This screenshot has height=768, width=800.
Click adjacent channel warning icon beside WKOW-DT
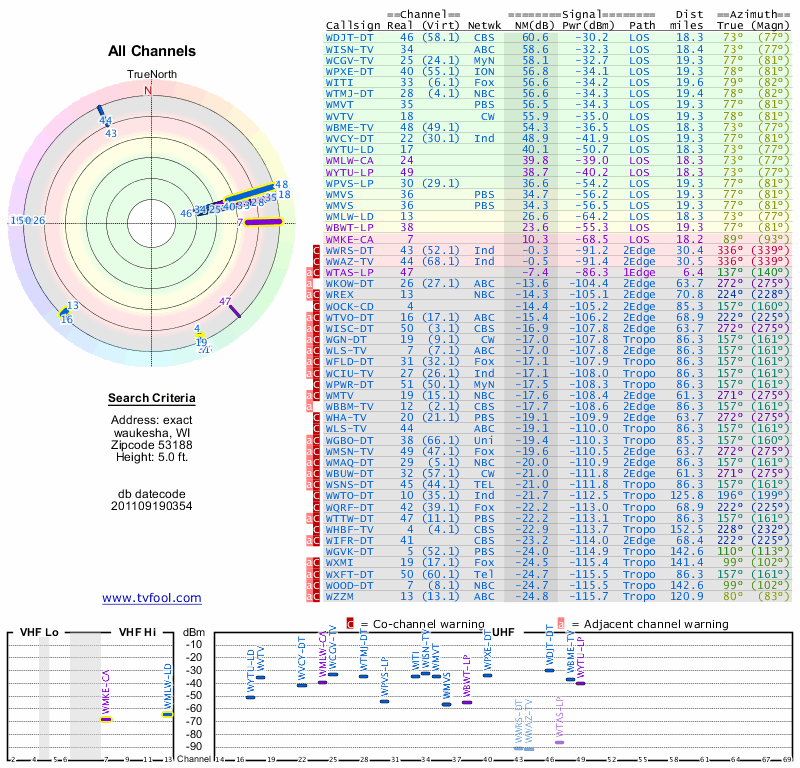coord(311,283)
